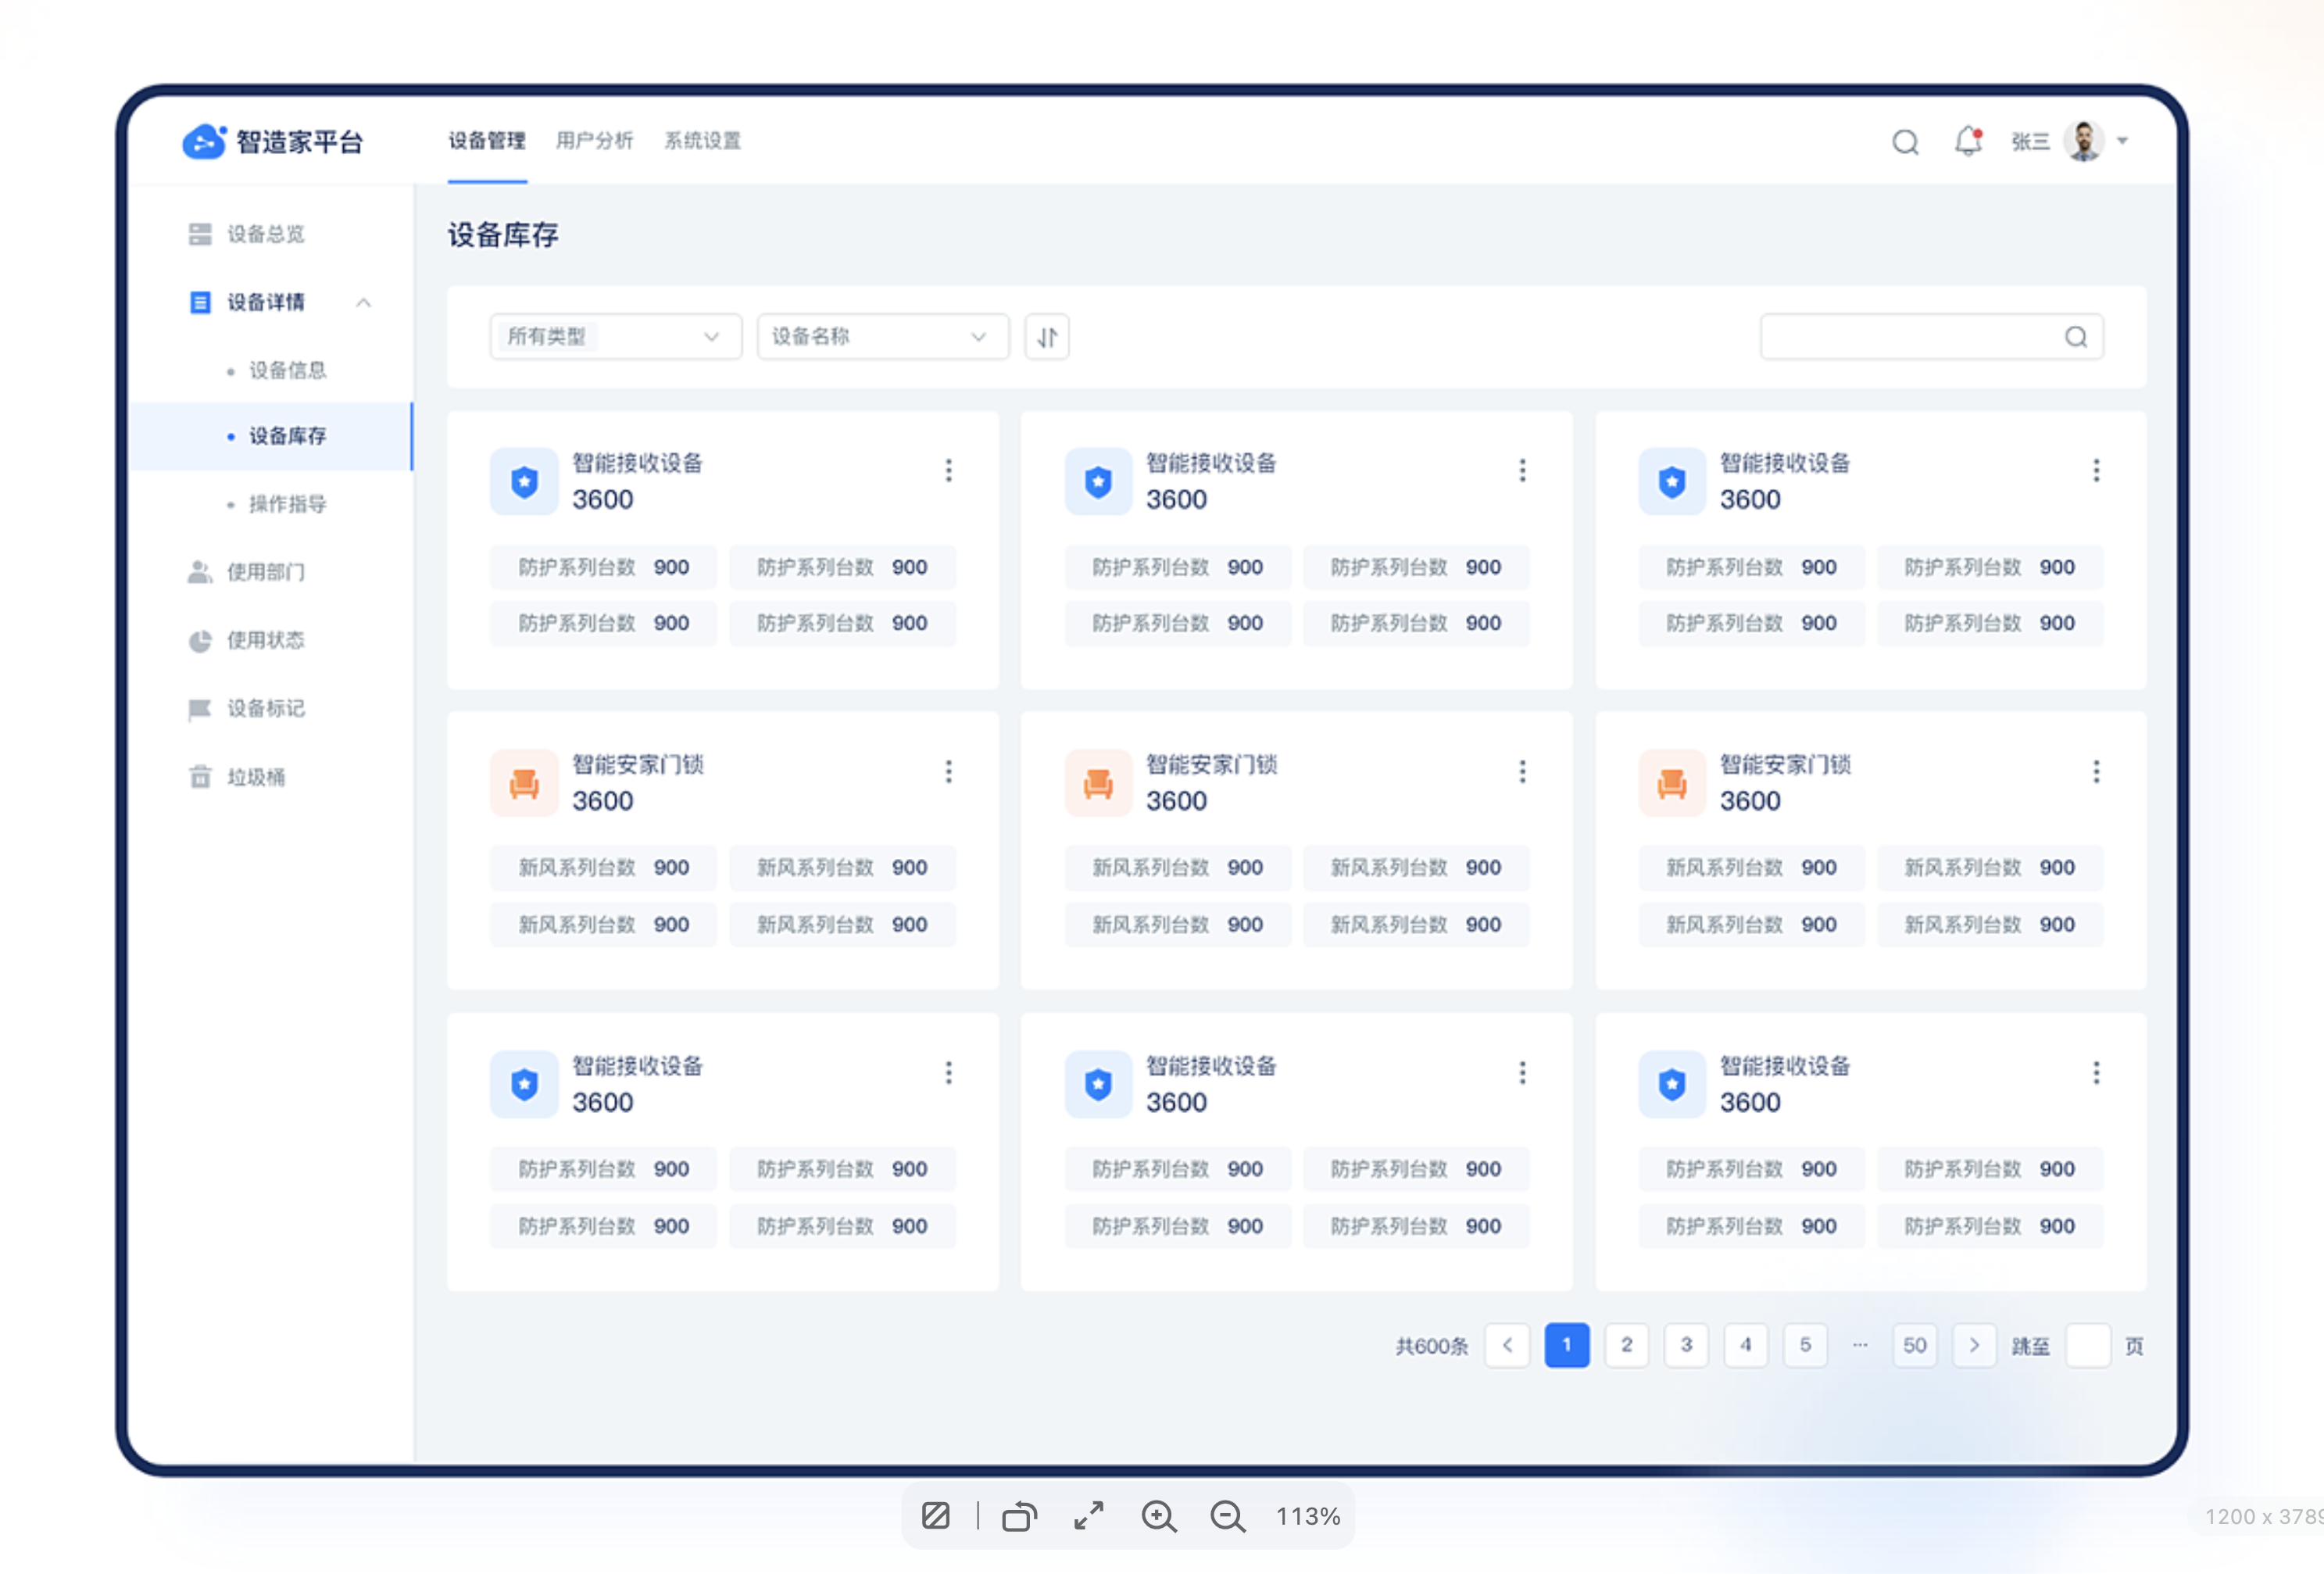Screen dimensions: 2324x1574
Task: Open the 设备名称 dropdown
Action: [882, 337]
